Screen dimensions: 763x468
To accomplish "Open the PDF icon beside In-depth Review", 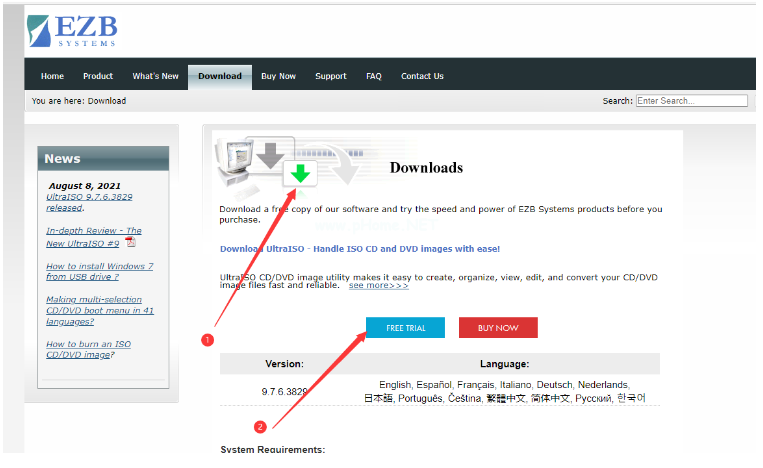I will tap(130, 241).
